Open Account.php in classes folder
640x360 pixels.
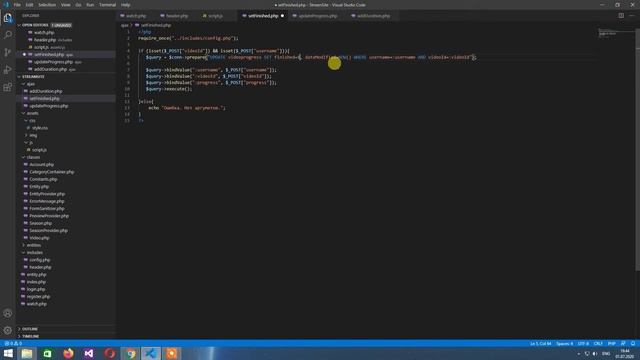click(41, 165)
